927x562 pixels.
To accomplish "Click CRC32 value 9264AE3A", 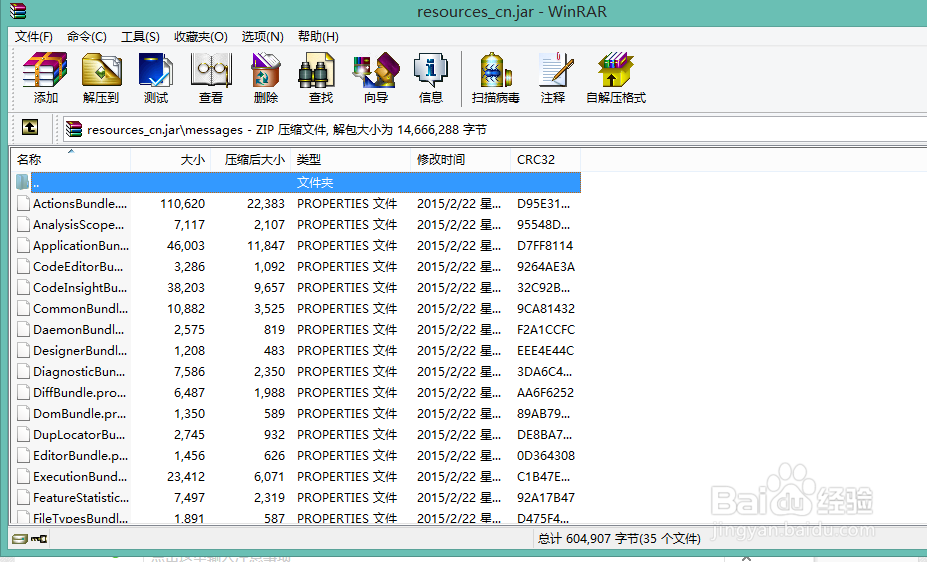I will point(546,267).
